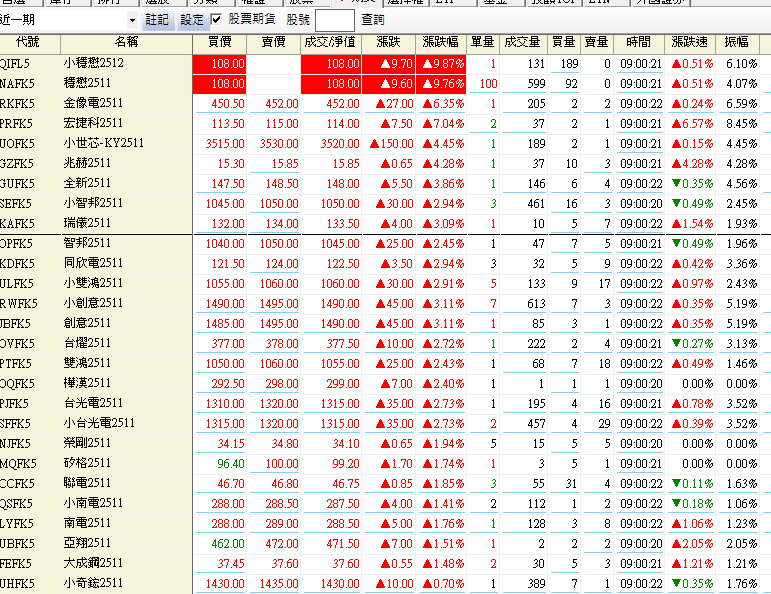
Task: Select the 小世芯-KY2511 row name
Action: coord(103,144)
